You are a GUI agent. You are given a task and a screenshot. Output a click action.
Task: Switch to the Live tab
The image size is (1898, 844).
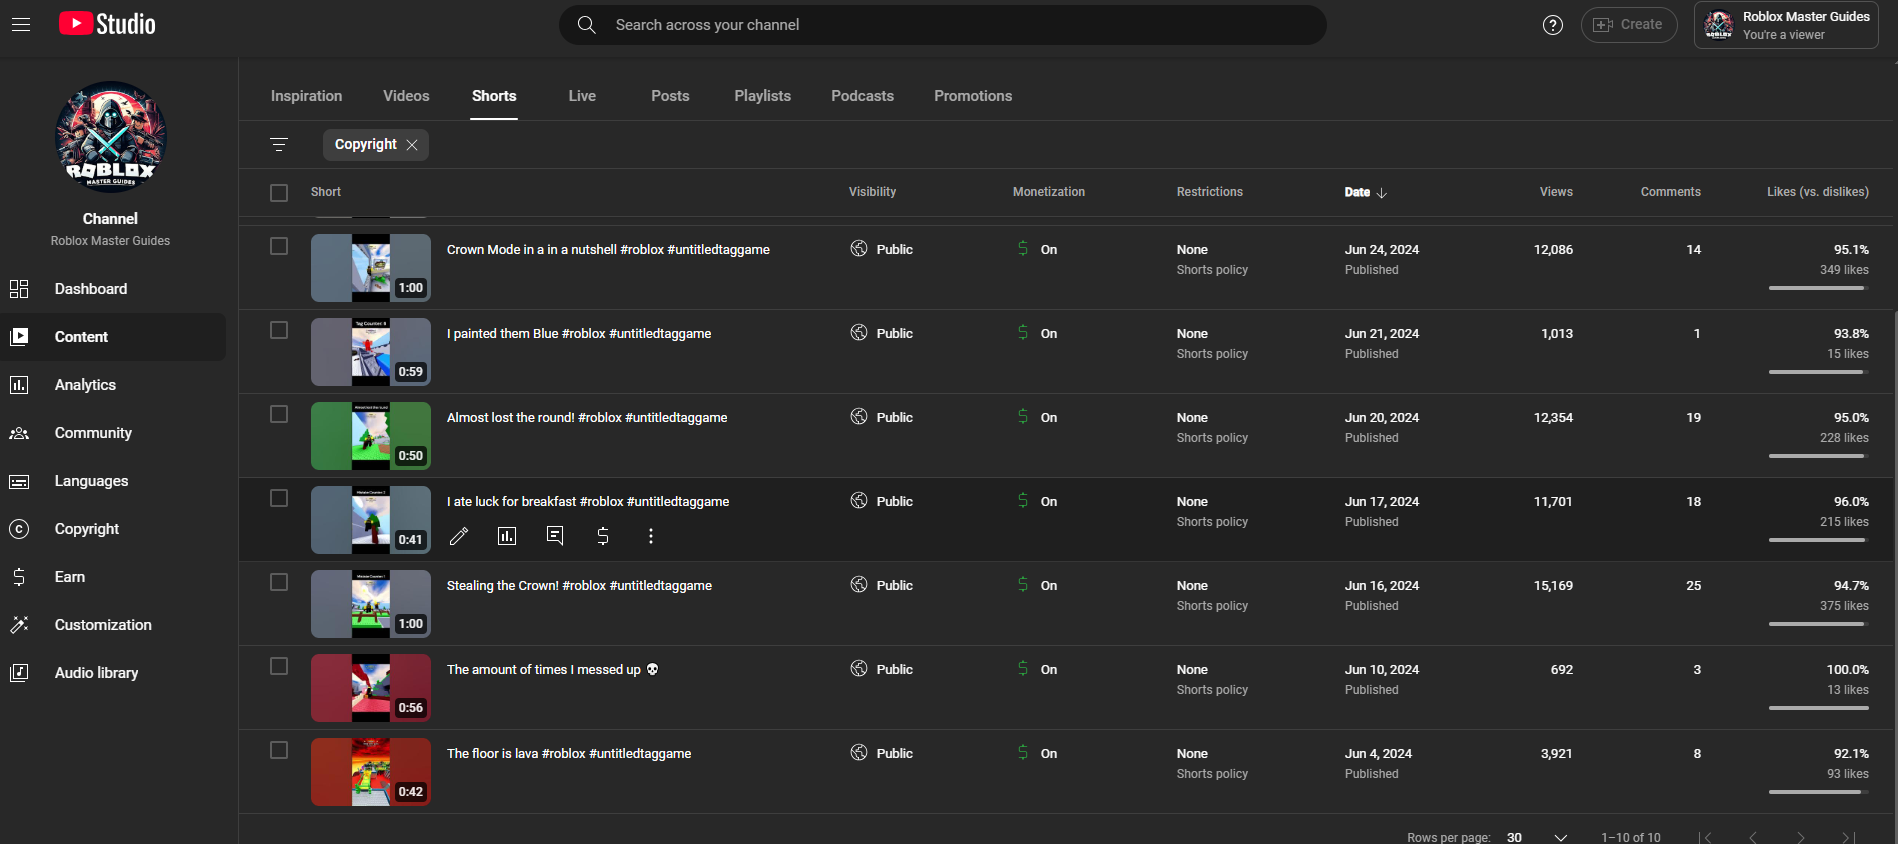point(582,96)
